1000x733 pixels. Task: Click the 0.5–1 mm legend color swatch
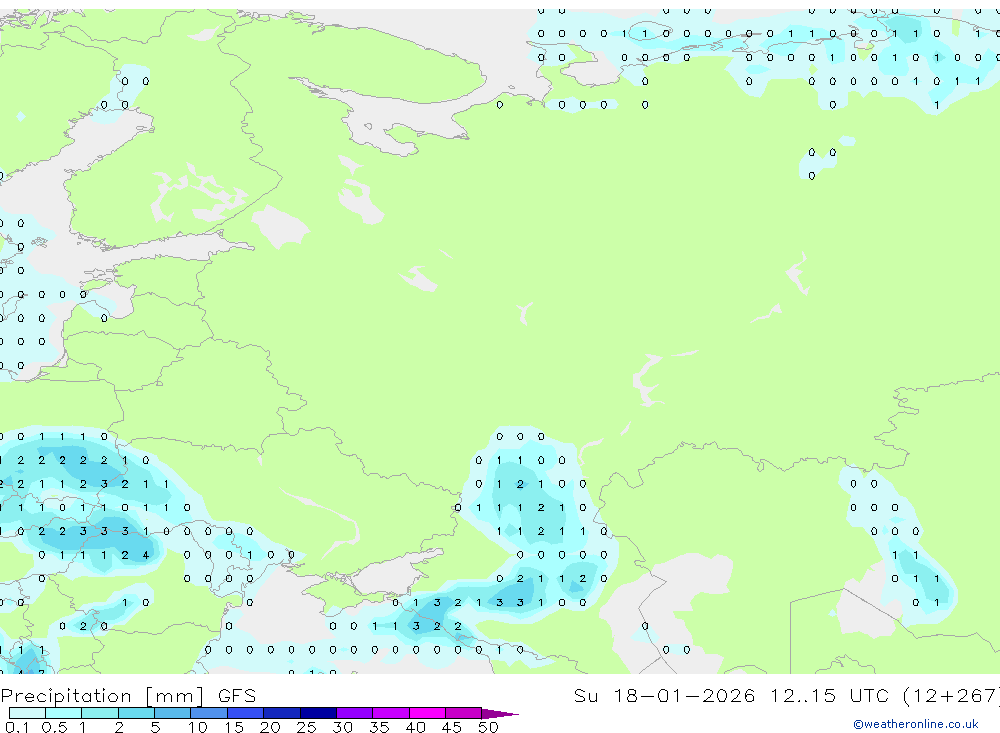tap(63, 713)
